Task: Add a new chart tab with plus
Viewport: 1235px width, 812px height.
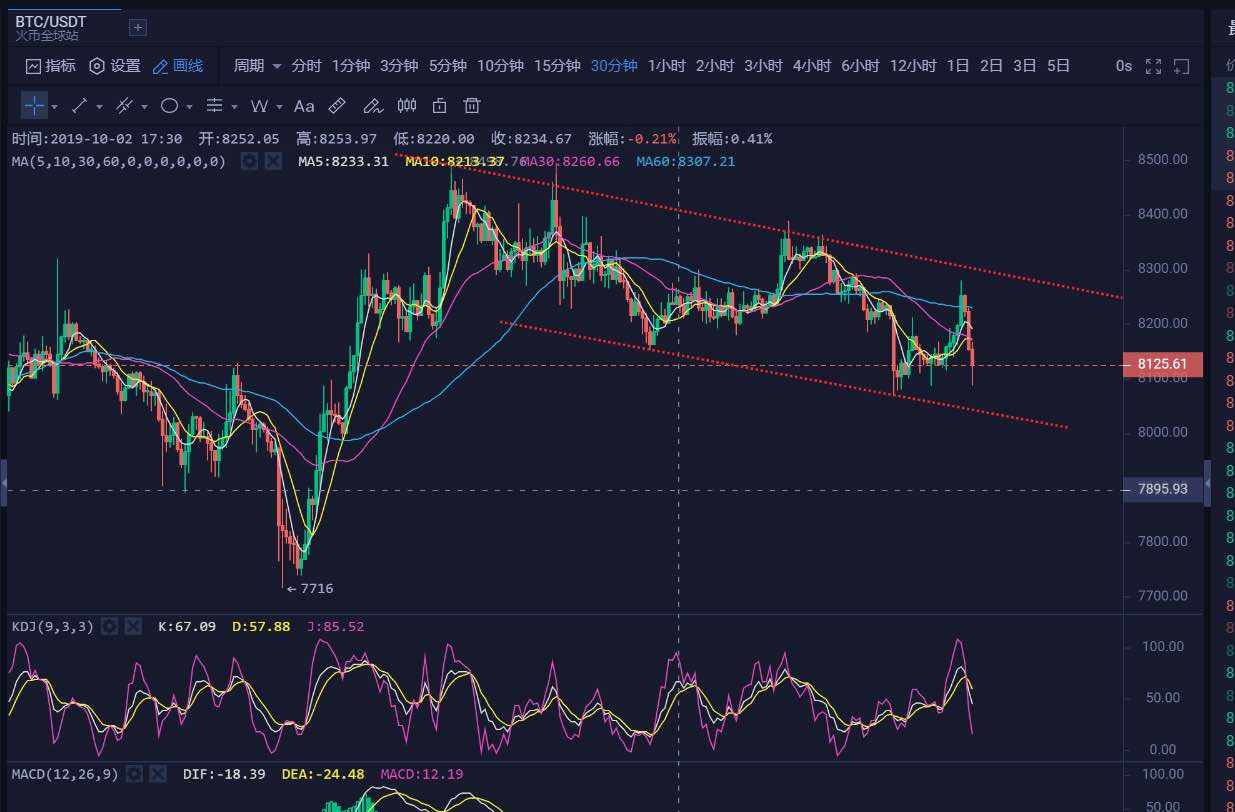Action: click(138, 27)
